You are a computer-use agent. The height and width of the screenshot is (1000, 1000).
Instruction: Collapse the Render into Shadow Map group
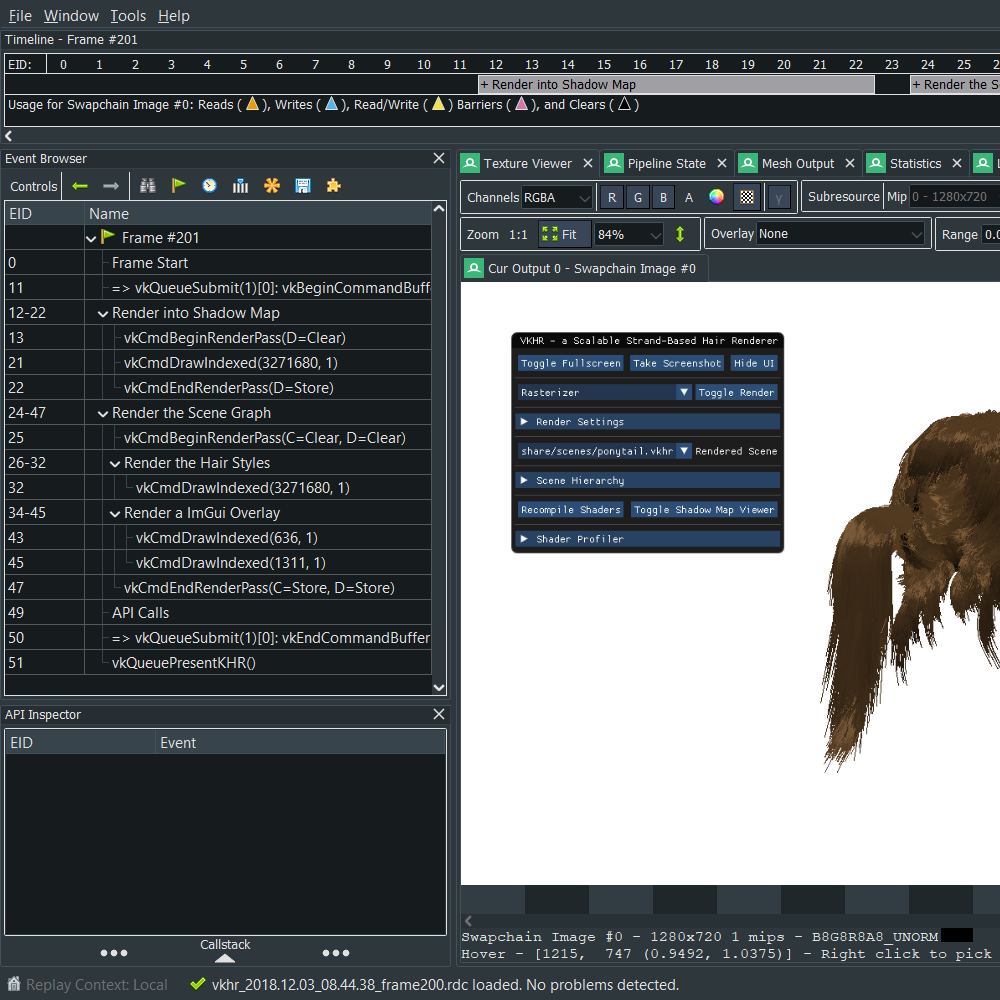pyautogui.click(x=103, y=313)
